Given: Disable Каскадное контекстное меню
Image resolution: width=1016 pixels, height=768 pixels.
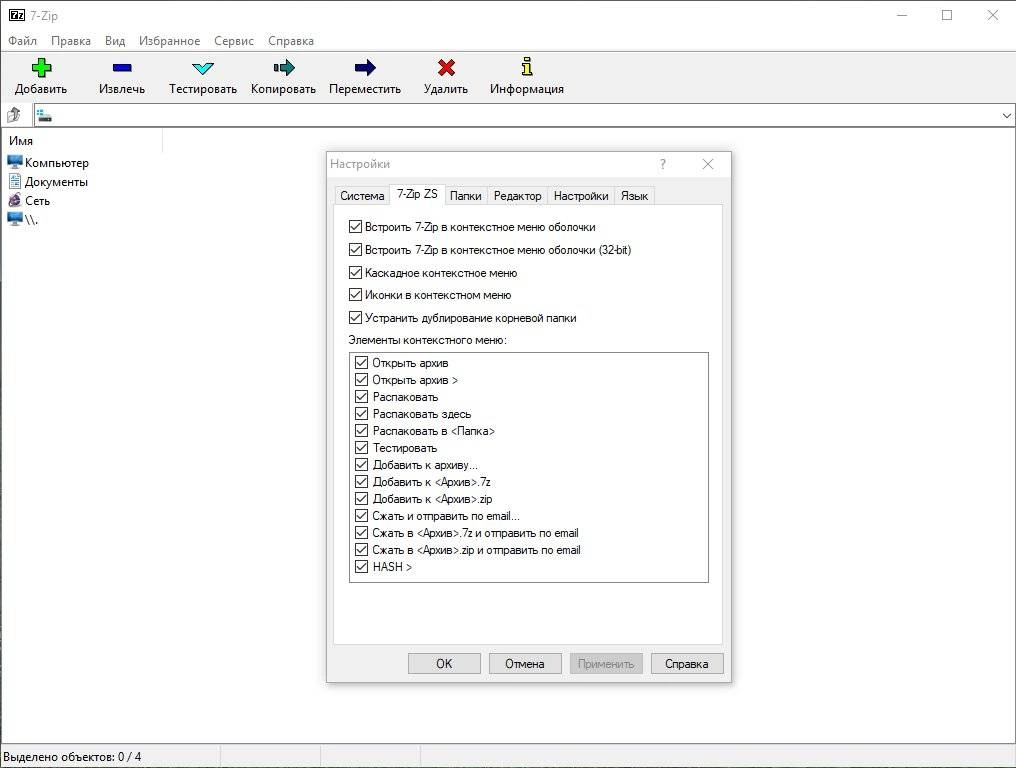Looking at the screenshot, I should pyautogui.click(x=355, y=272).
